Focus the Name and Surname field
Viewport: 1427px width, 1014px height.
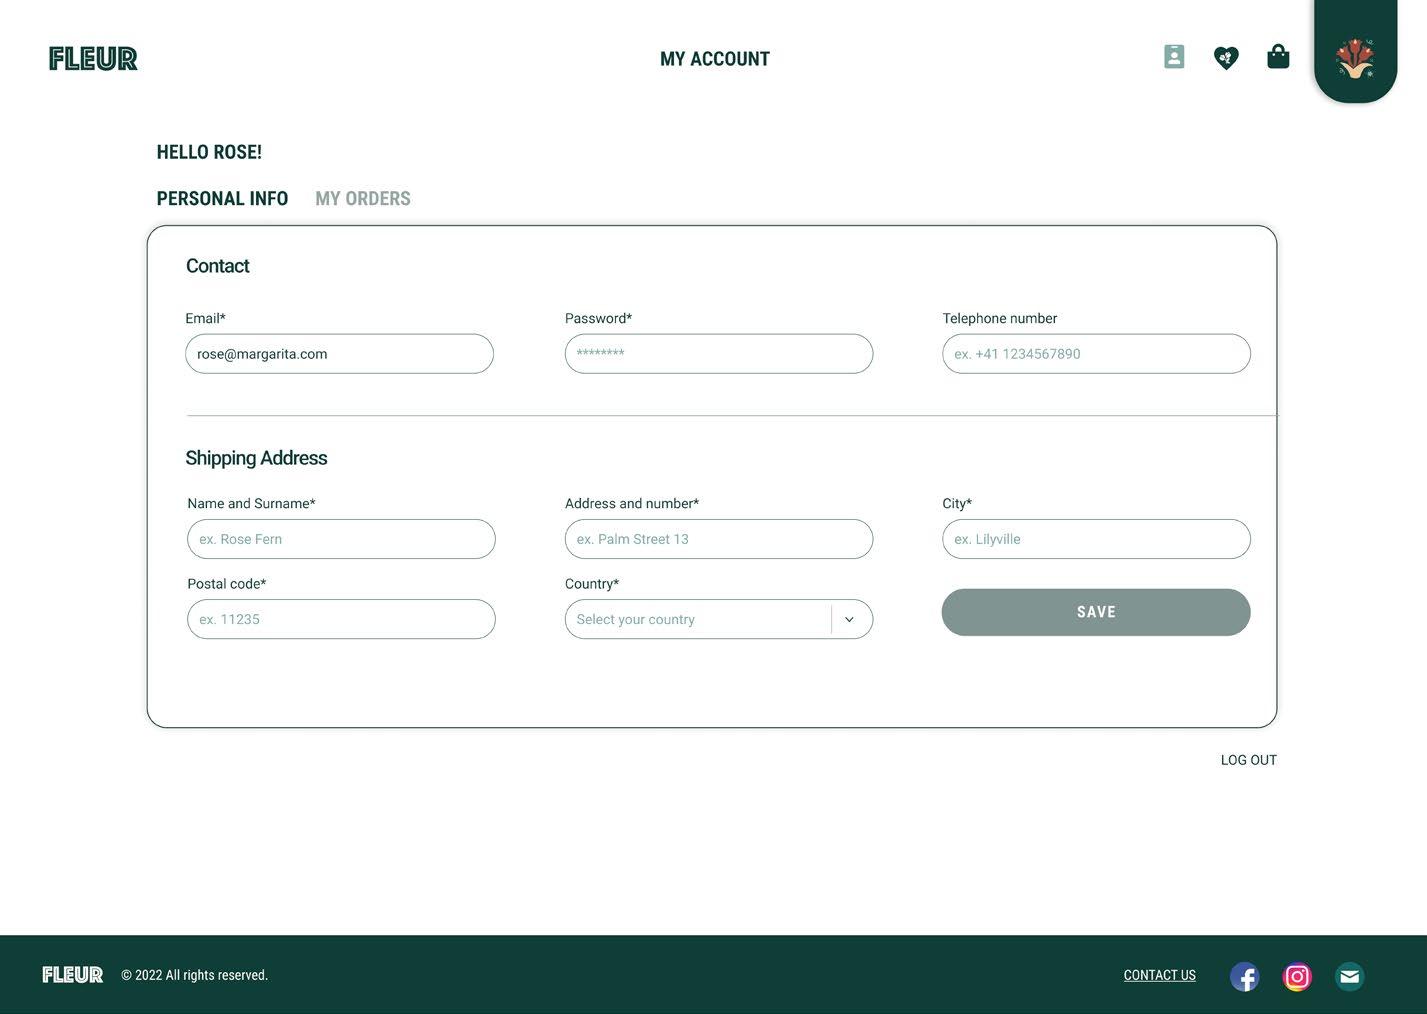341,539
